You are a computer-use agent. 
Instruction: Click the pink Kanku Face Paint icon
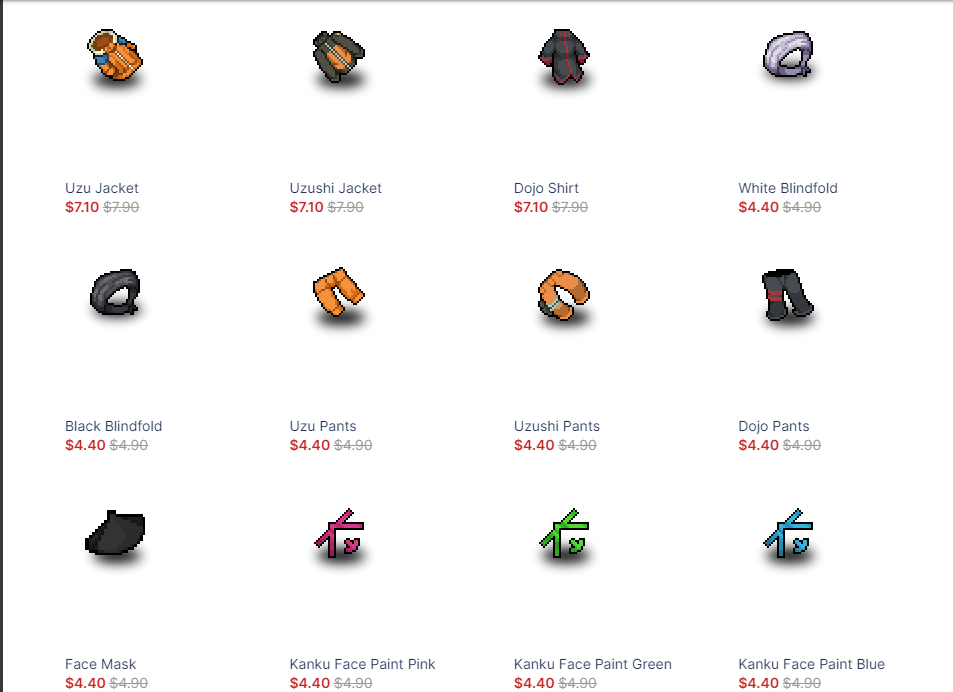point(339,533)
